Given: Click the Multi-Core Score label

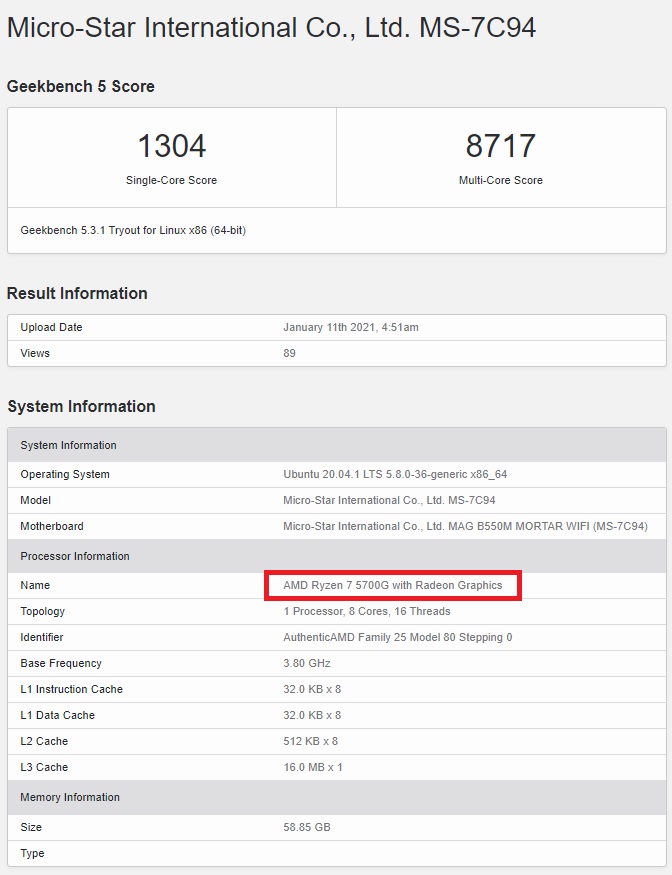Looking at the screenshot, I should (500, 180).
